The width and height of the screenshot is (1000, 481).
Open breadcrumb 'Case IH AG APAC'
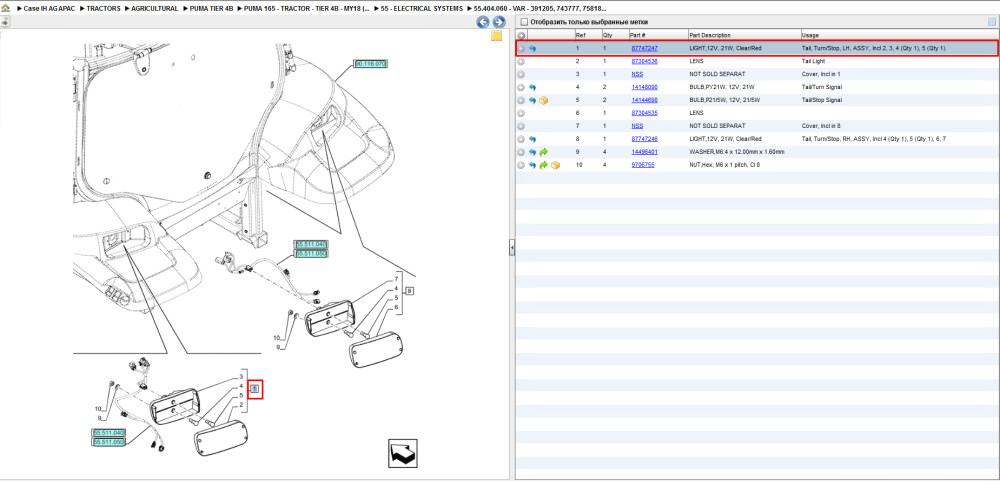(x=49, y=9)
